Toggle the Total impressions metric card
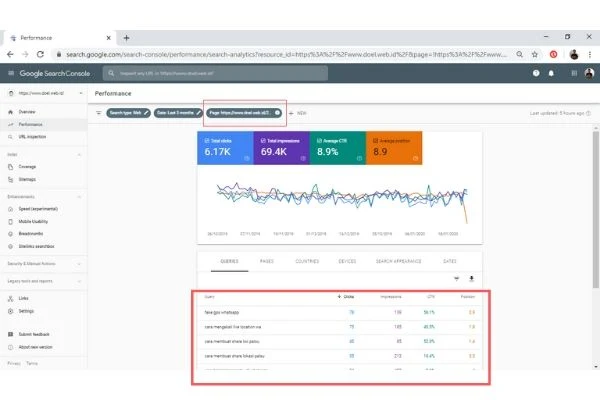This screenshot has width=600, height=400. click(282, 148)
